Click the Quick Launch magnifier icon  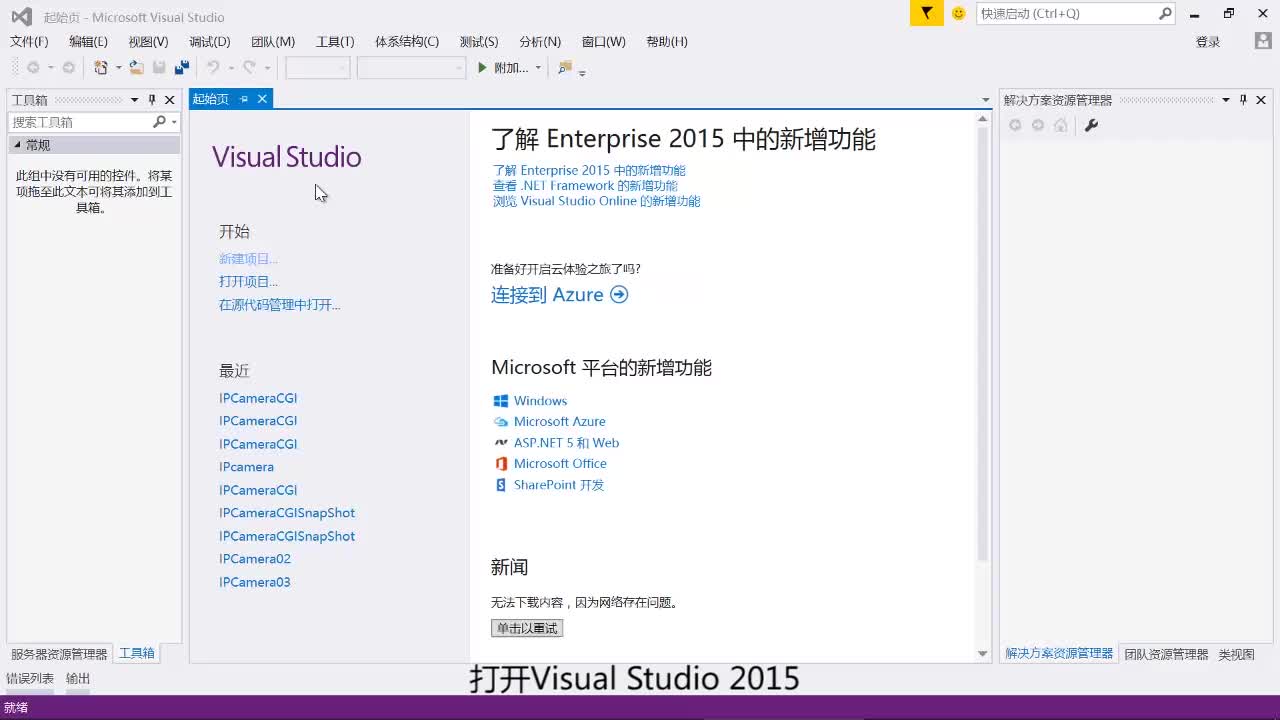[1165, 13]
